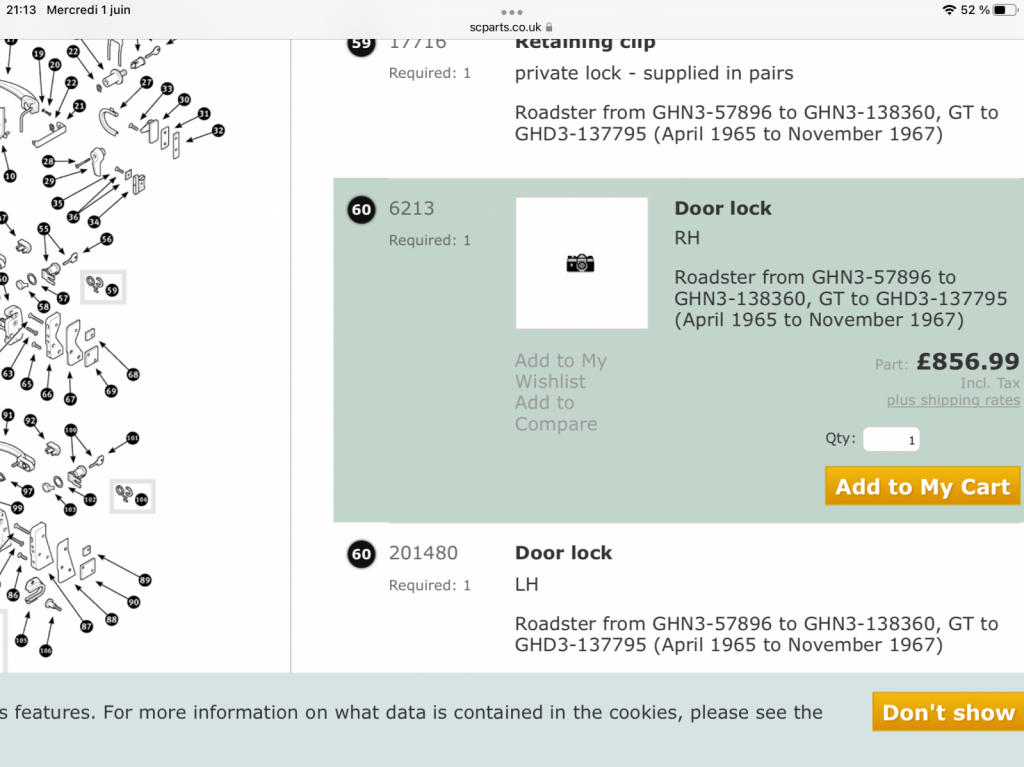Viewport: 1024px width, 767px height.
Task: Focus the Qty input field
Action: coord(891,439)
